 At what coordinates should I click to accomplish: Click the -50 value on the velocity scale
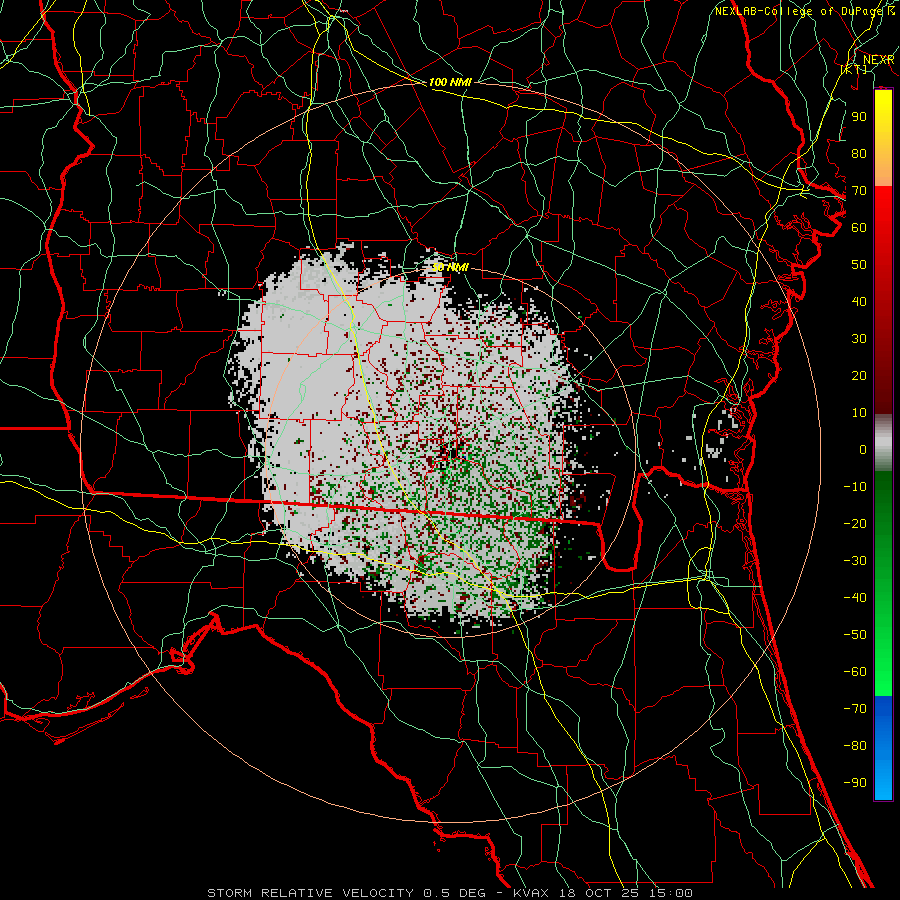(855, 635)
